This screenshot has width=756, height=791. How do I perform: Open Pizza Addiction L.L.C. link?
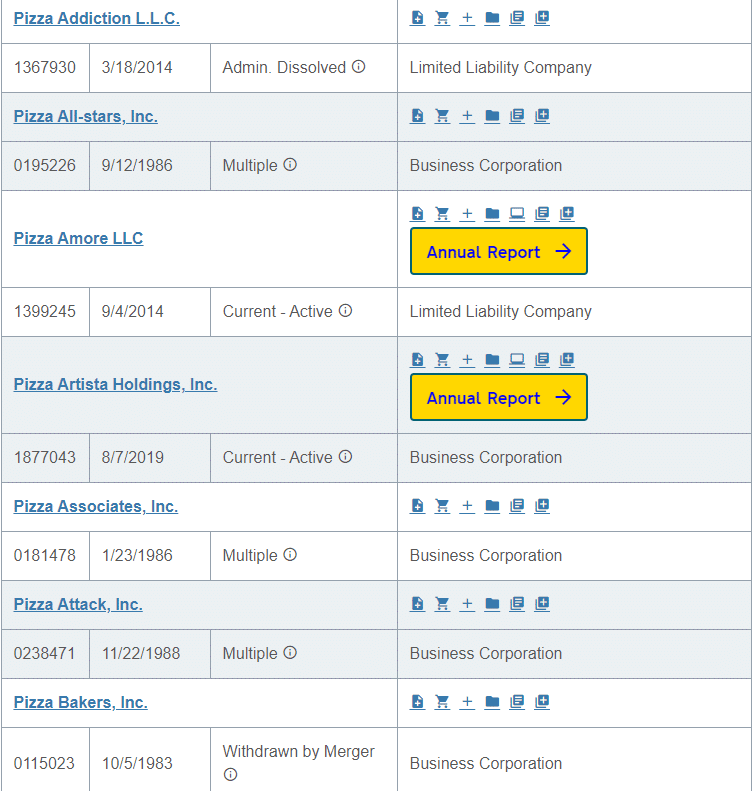(96, 18)
